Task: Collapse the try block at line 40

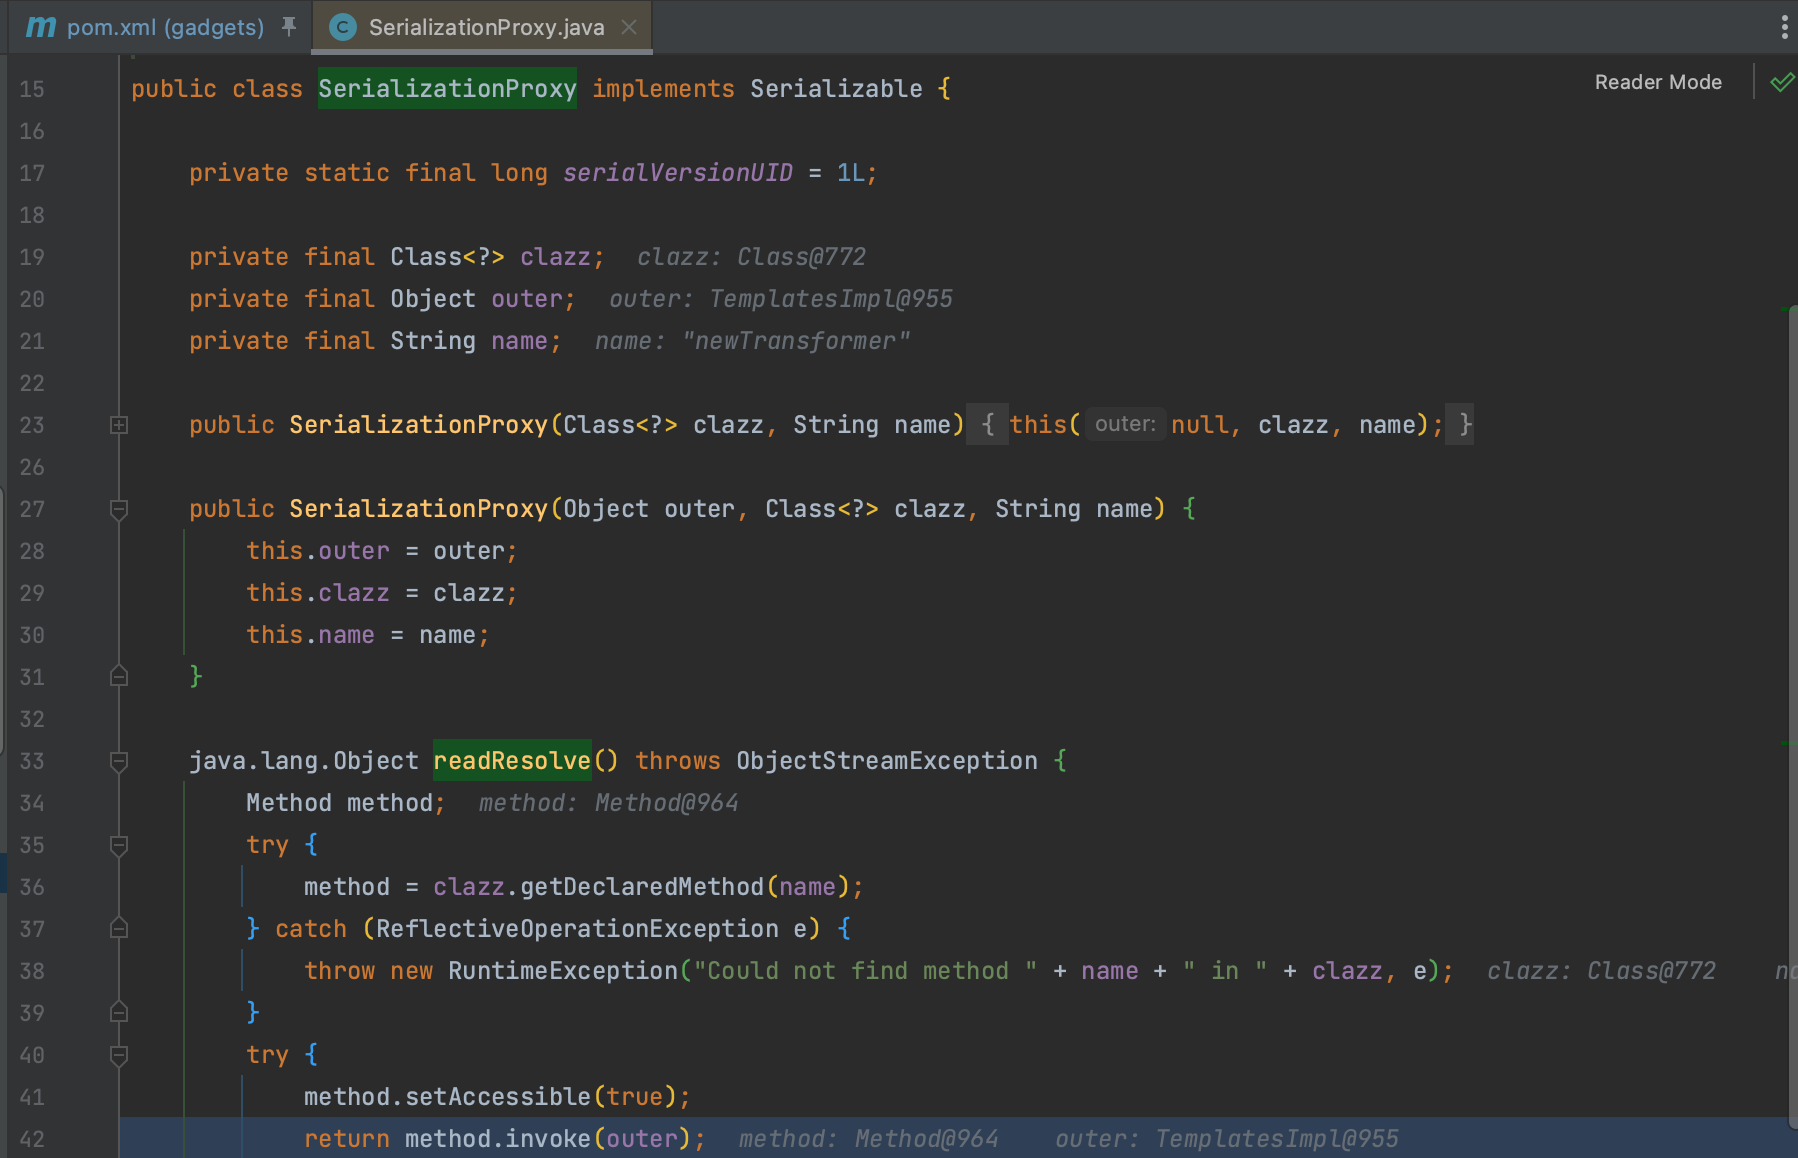Action: tap(119, 1055)
